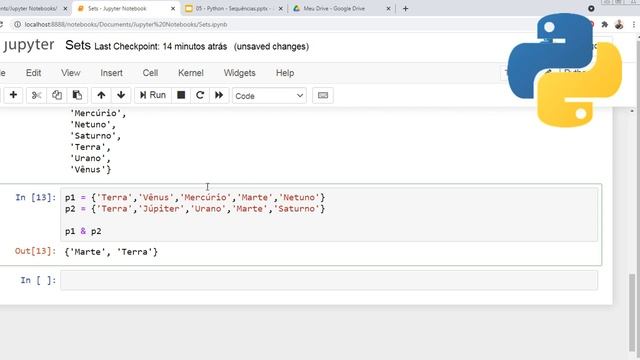Copy selected cells icon
This screenshot has width=640, height=360.
click(x=57, y=95)
